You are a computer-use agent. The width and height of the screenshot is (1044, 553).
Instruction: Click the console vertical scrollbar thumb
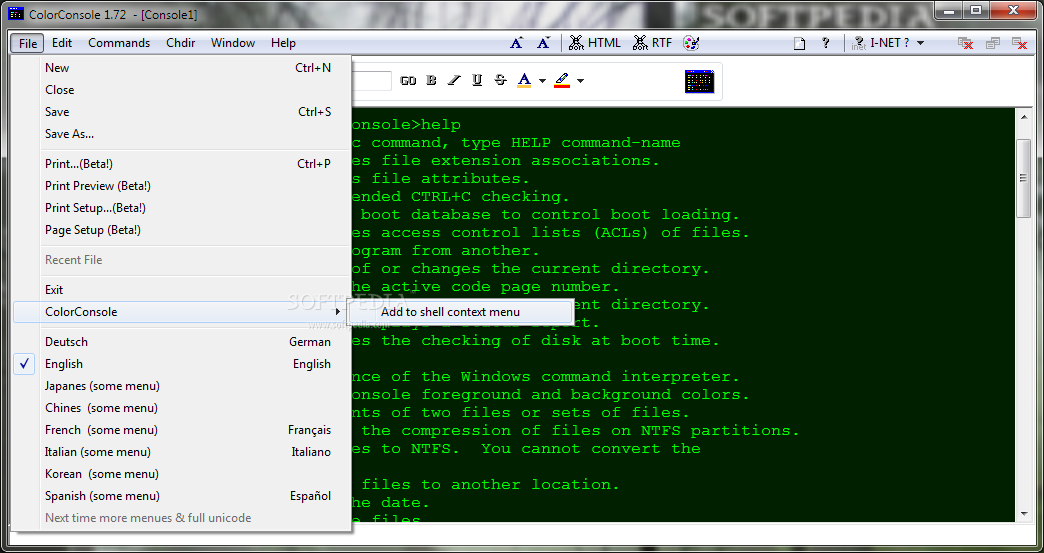[1023, 178]
